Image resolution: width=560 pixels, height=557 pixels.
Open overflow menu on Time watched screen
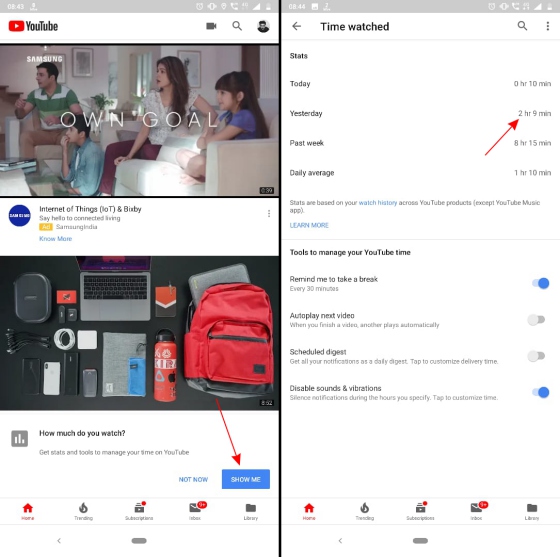[x=548, y=26]
